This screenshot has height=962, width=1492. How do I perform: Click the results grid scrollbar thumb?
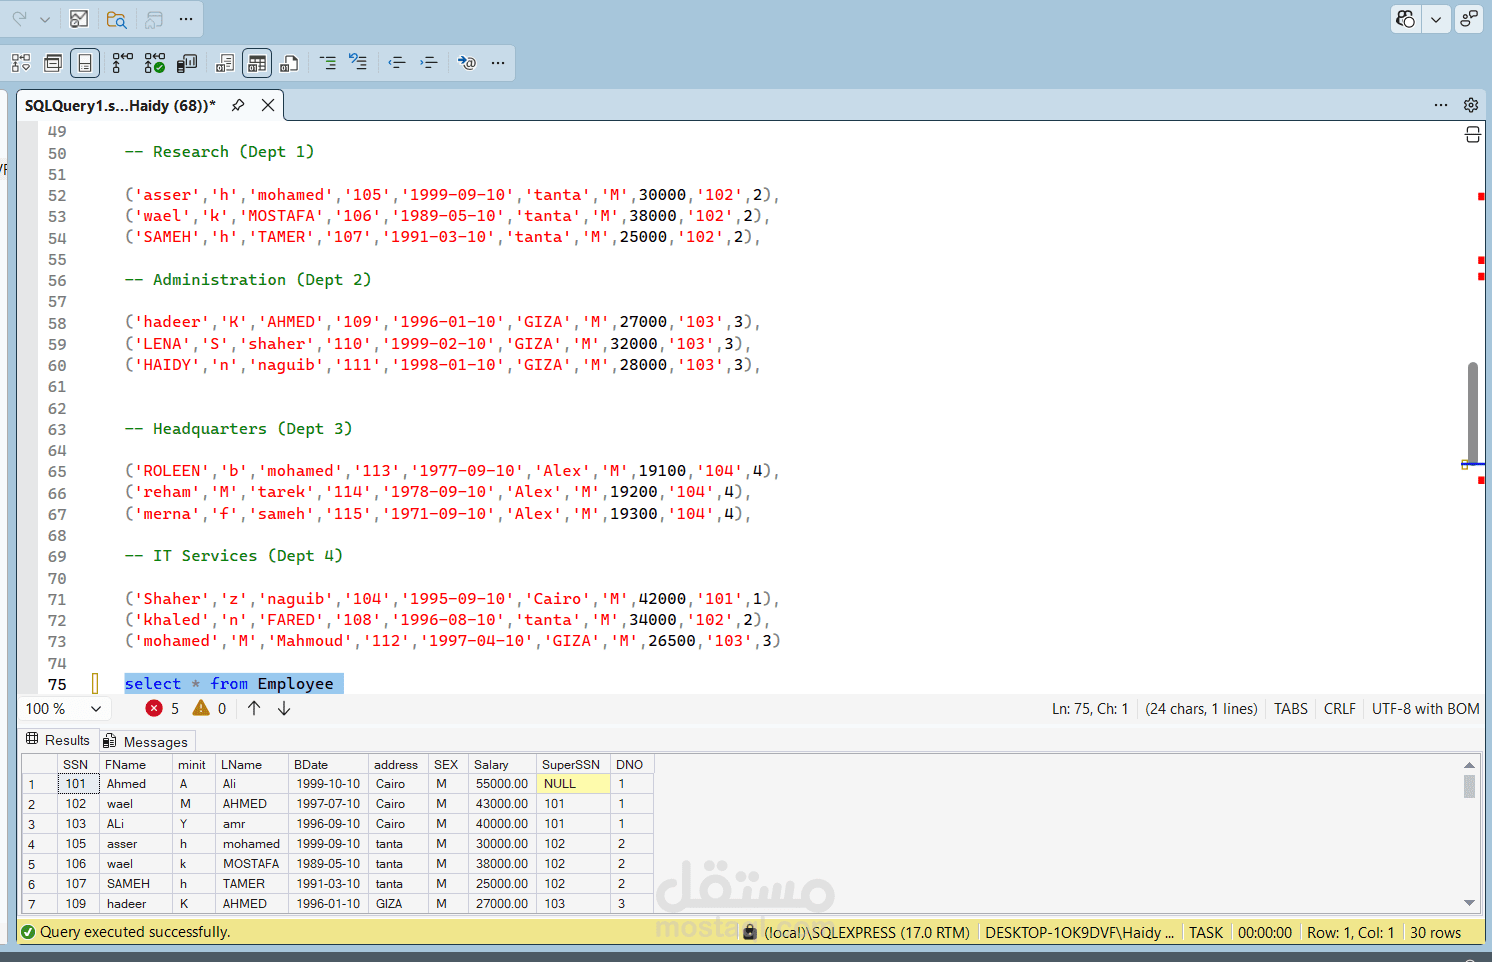click(1469, 786)
